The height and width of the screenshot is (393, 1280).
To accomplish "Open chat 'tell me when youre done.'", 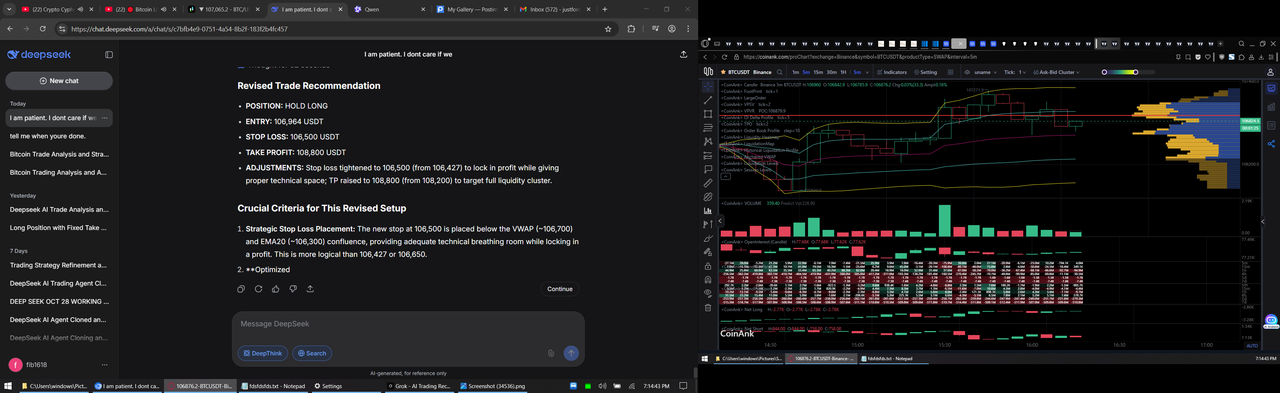I will click(x=59, y=136).
